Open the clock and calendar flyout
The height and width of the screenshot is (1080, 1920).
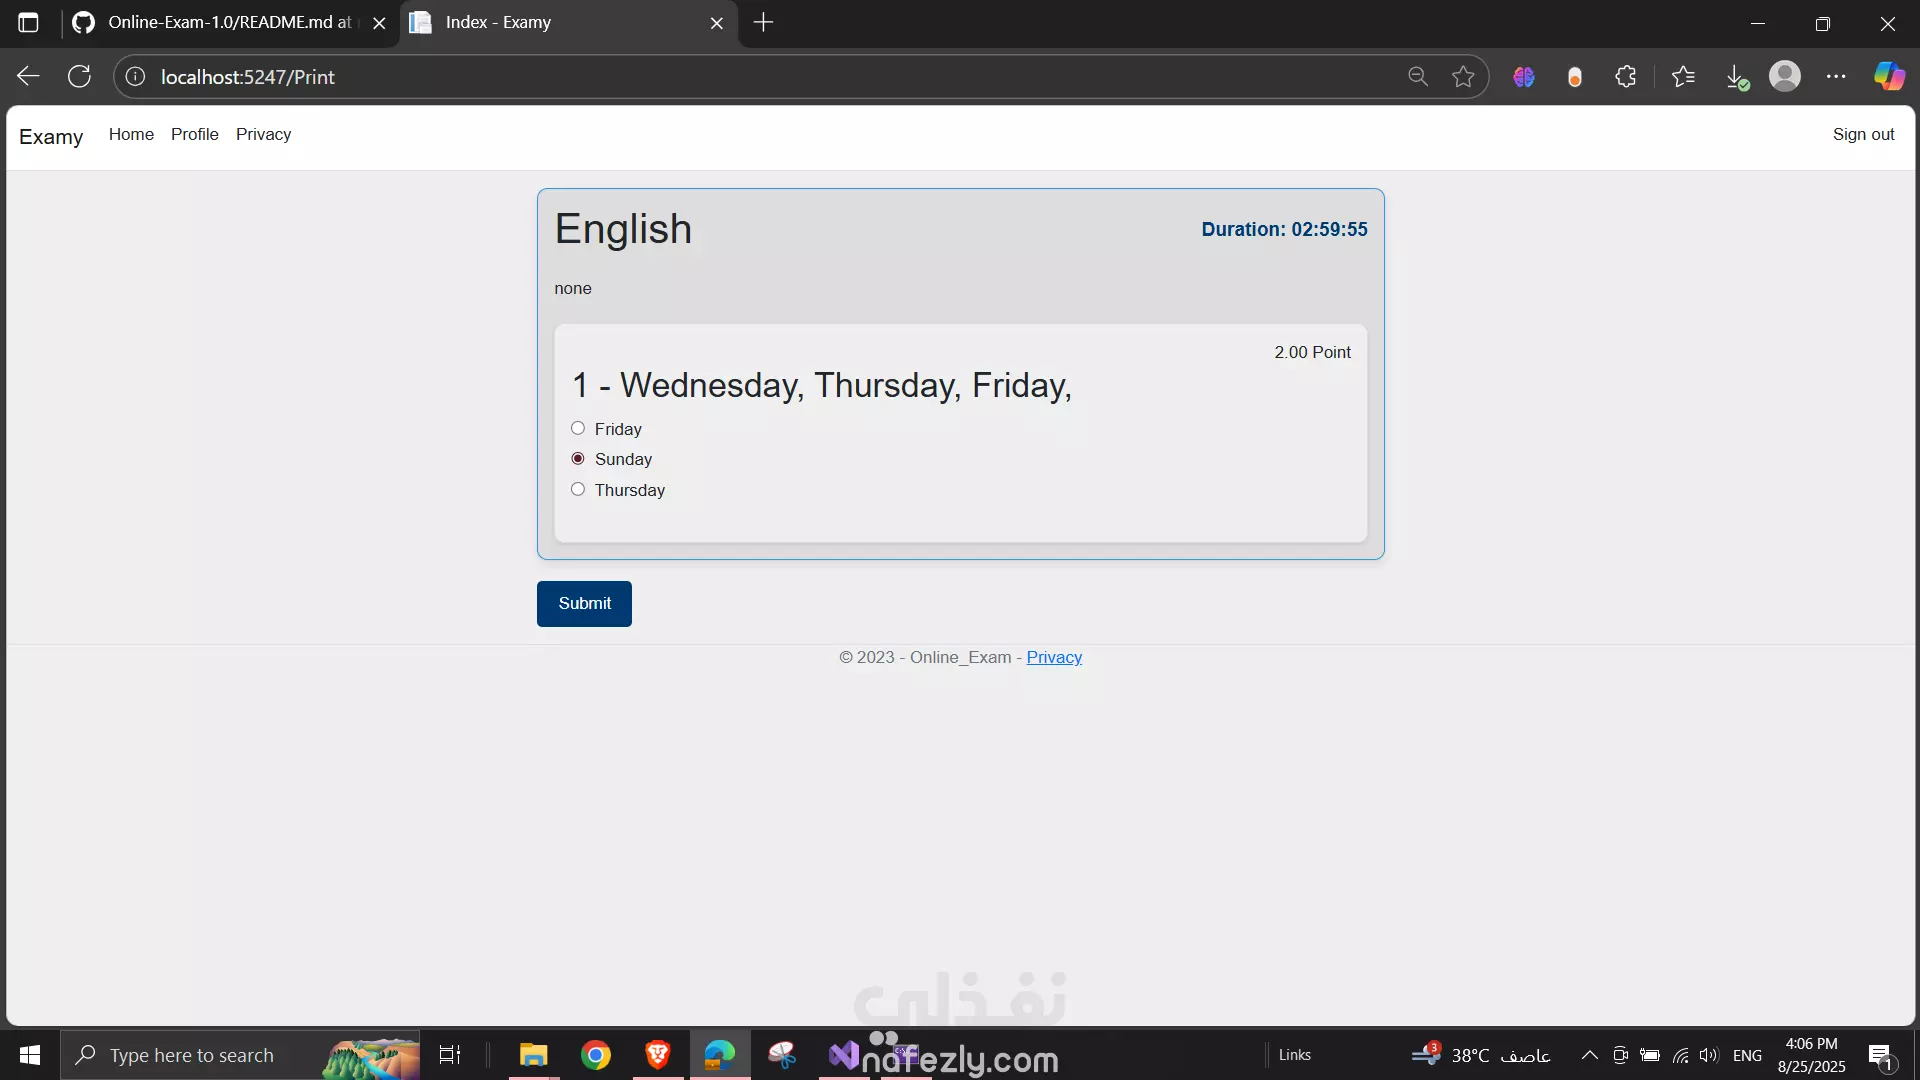(1811, 1055)
